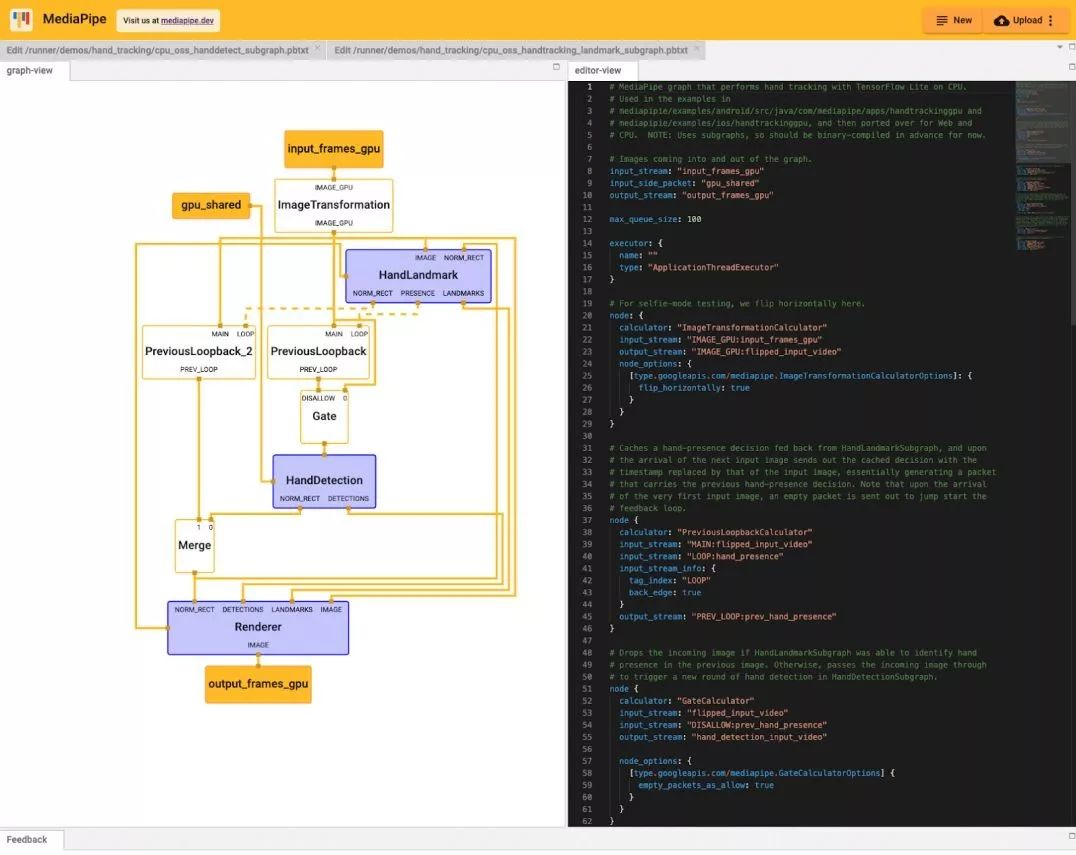
Task: Select the HandLandmark subgraph node
Action: (418, 275)
